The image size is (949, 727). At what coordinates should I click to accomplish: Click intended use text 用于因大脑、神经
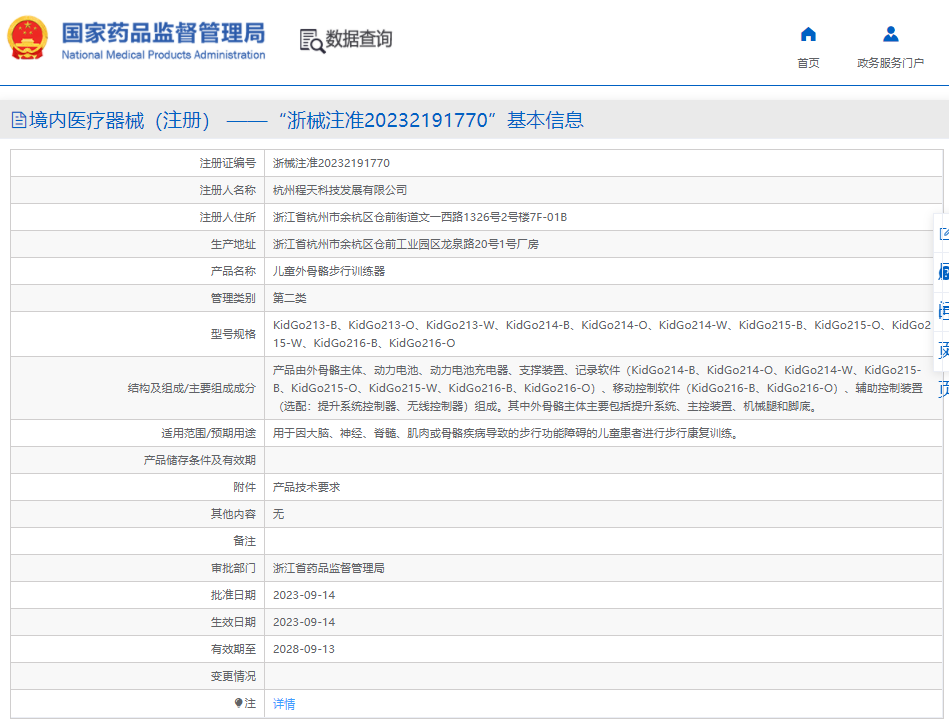507,433
